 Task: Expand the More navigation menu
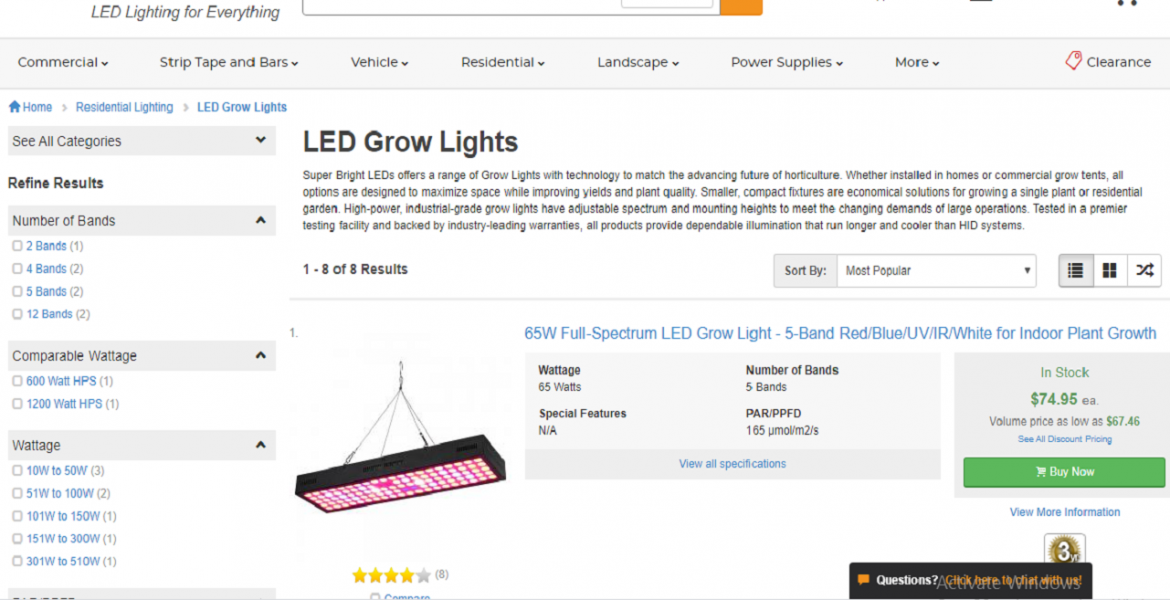coord(915,61)
